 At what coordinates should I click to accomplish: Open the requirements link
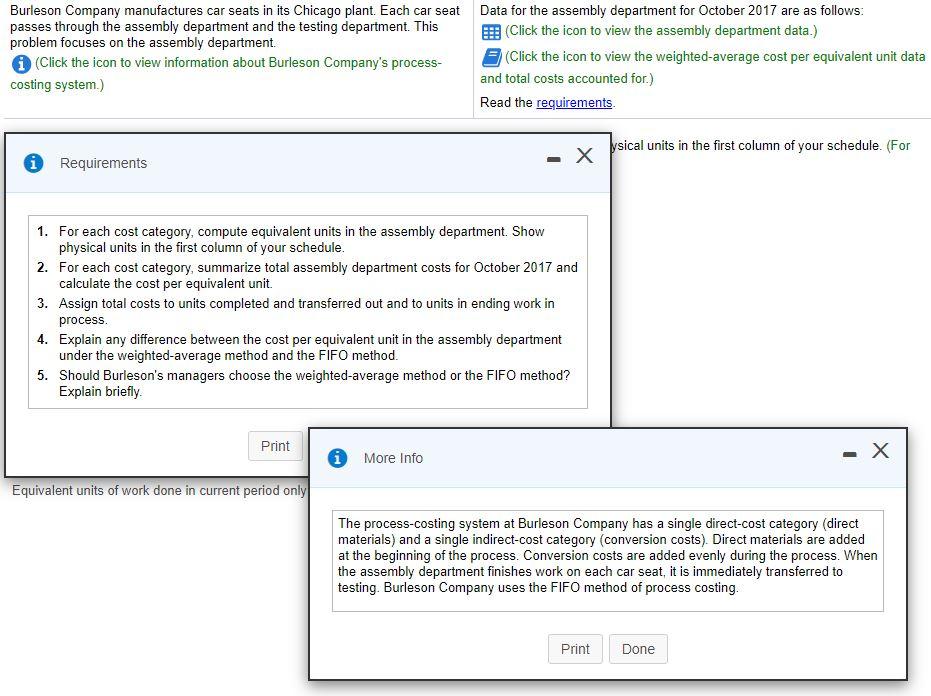pyautogui.click(x=574, y=103)
